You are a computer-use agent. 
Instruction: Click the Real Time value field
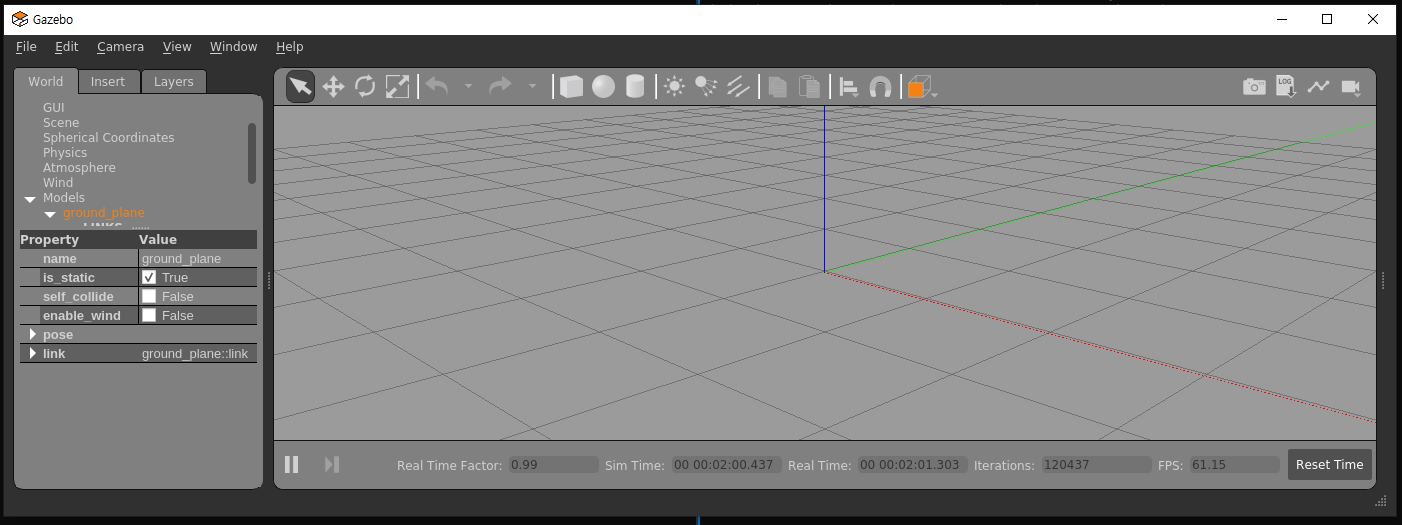click(x=913, y=465)
